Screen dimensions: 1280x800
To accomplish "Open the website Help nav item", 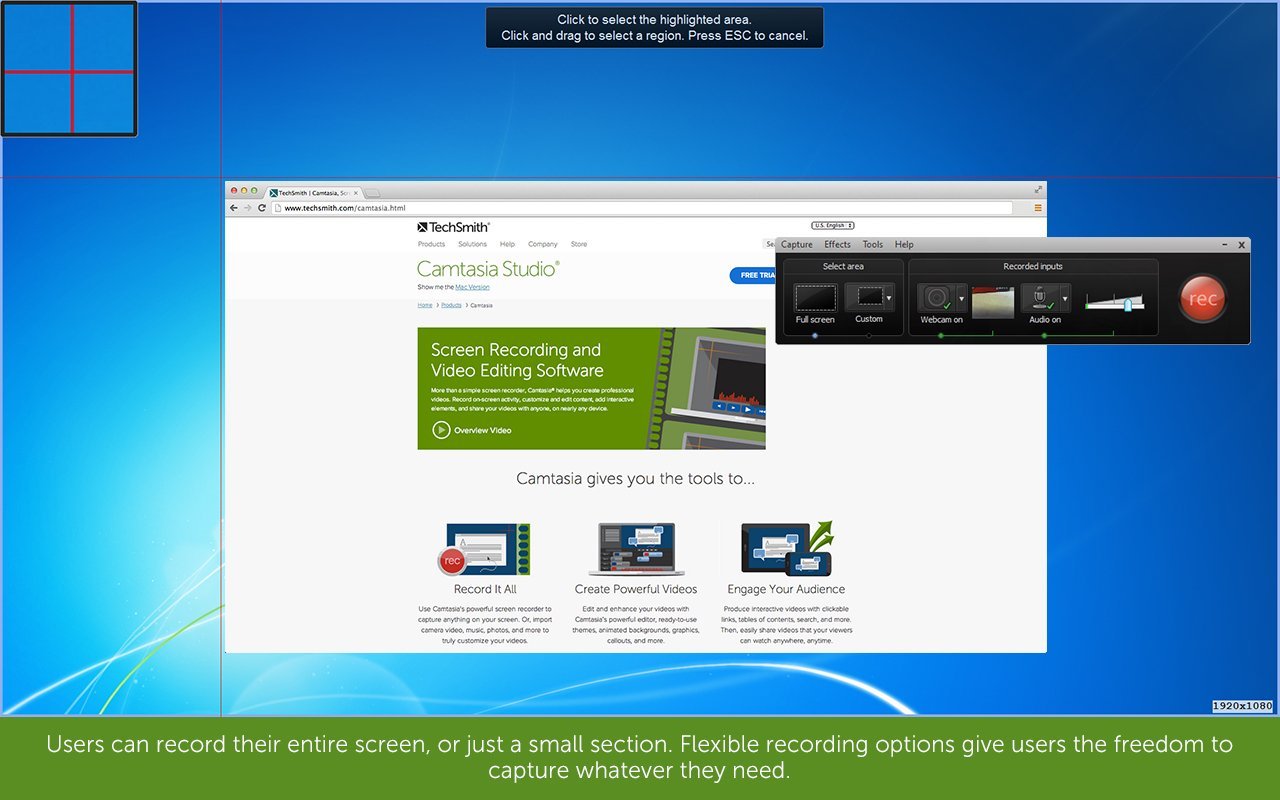I will tap(507, 244).
